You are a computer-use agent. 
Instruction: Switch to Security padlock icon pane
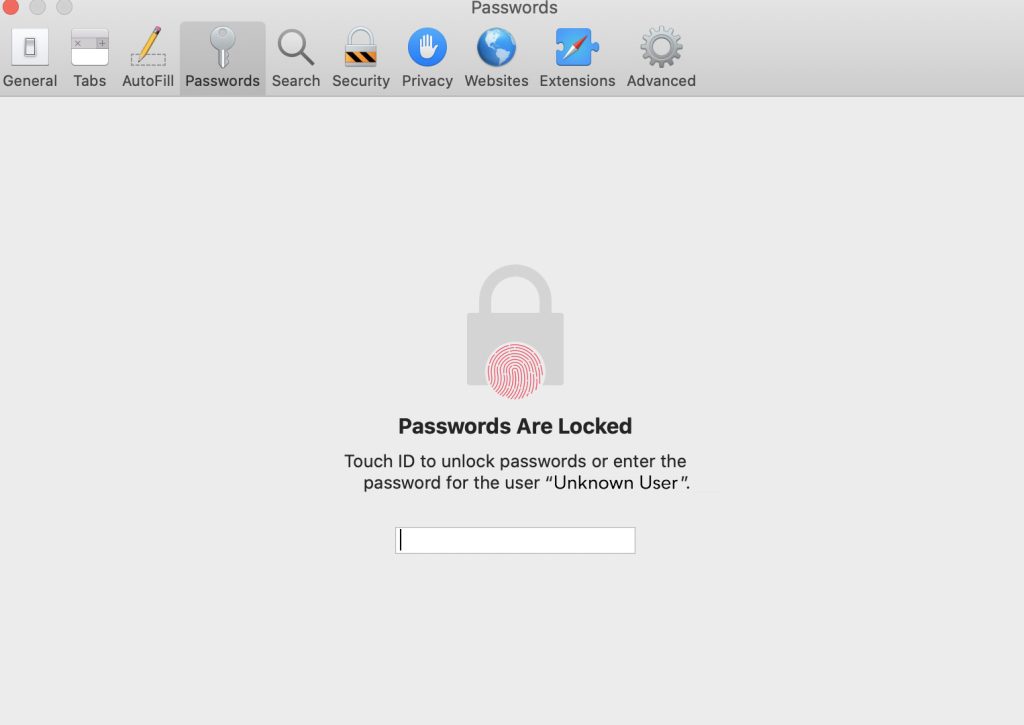pos(360,47)
